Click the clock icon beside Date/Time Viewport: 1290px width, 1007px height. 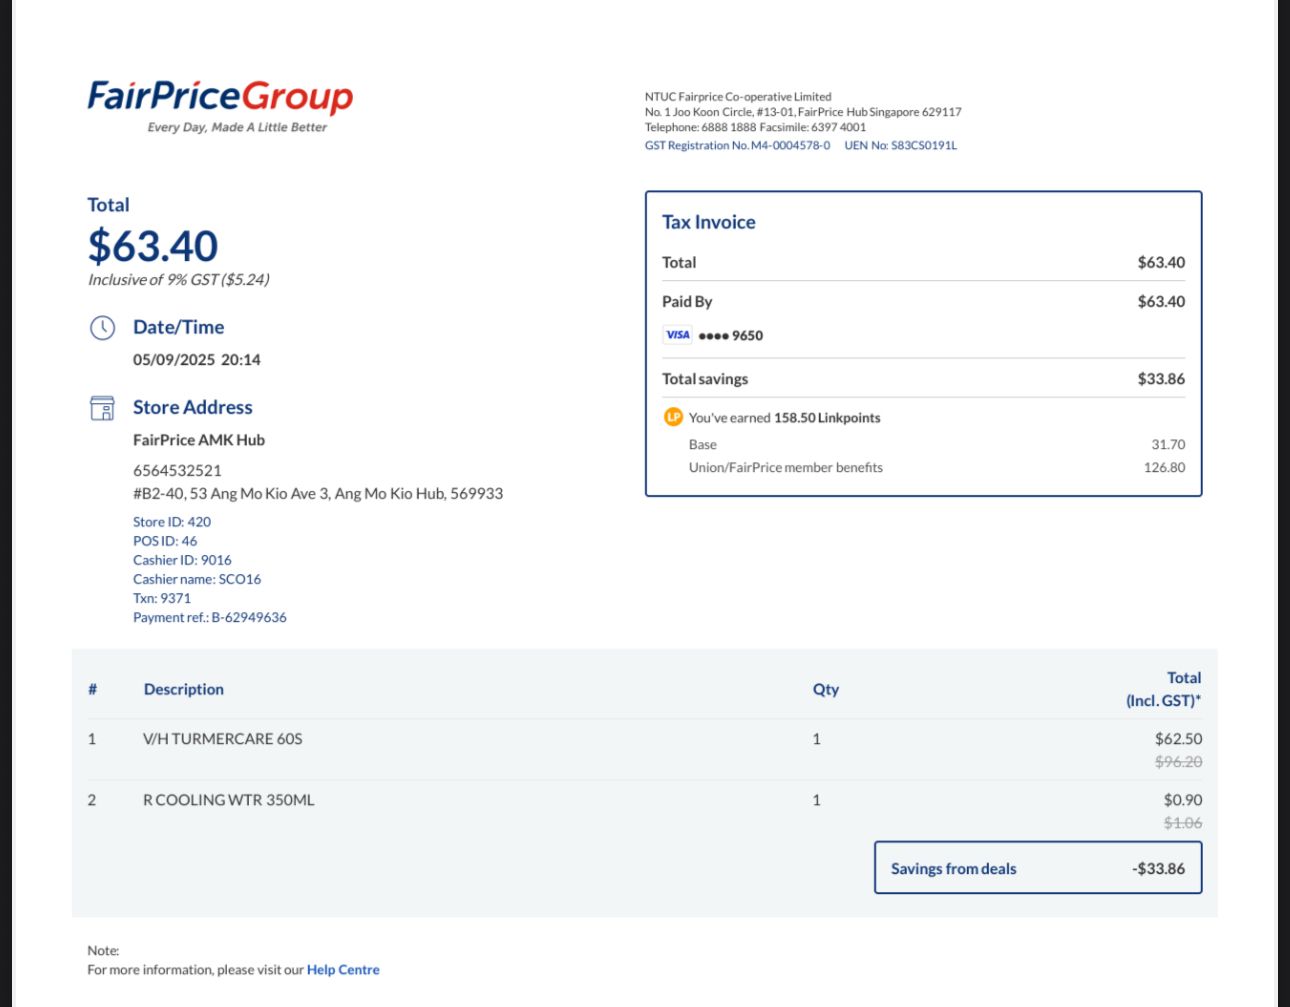(x=102, y=328)
